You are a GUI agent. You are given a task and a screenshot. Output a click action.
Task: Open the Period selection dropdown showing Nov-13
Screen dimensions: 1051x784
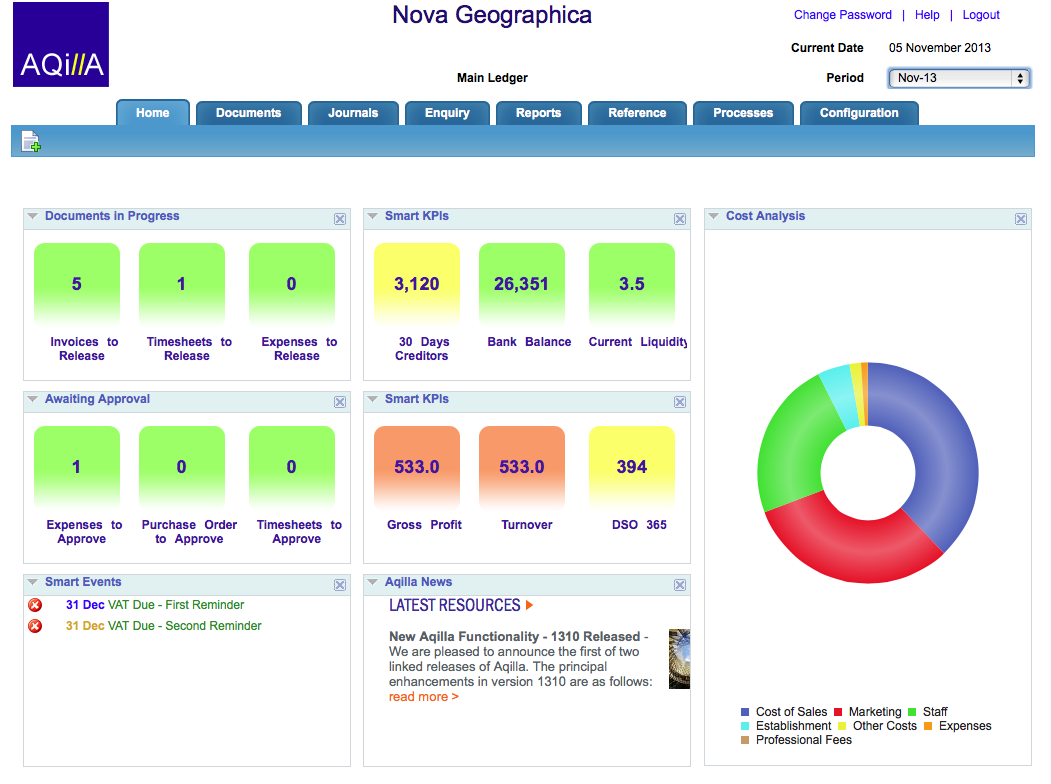pos(957,77)
